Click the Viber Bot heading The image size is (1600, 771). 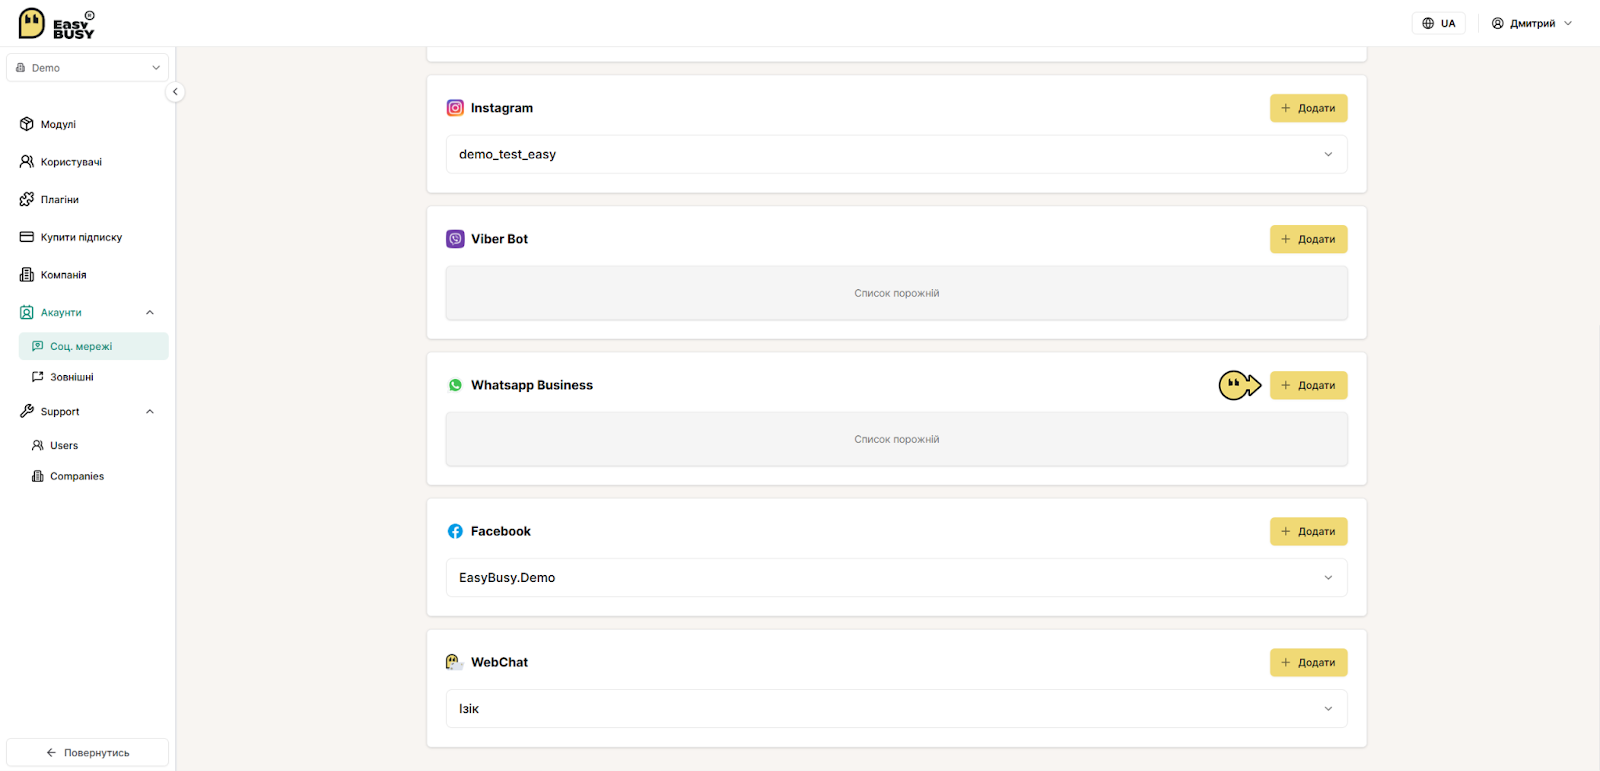pos(499,239)
